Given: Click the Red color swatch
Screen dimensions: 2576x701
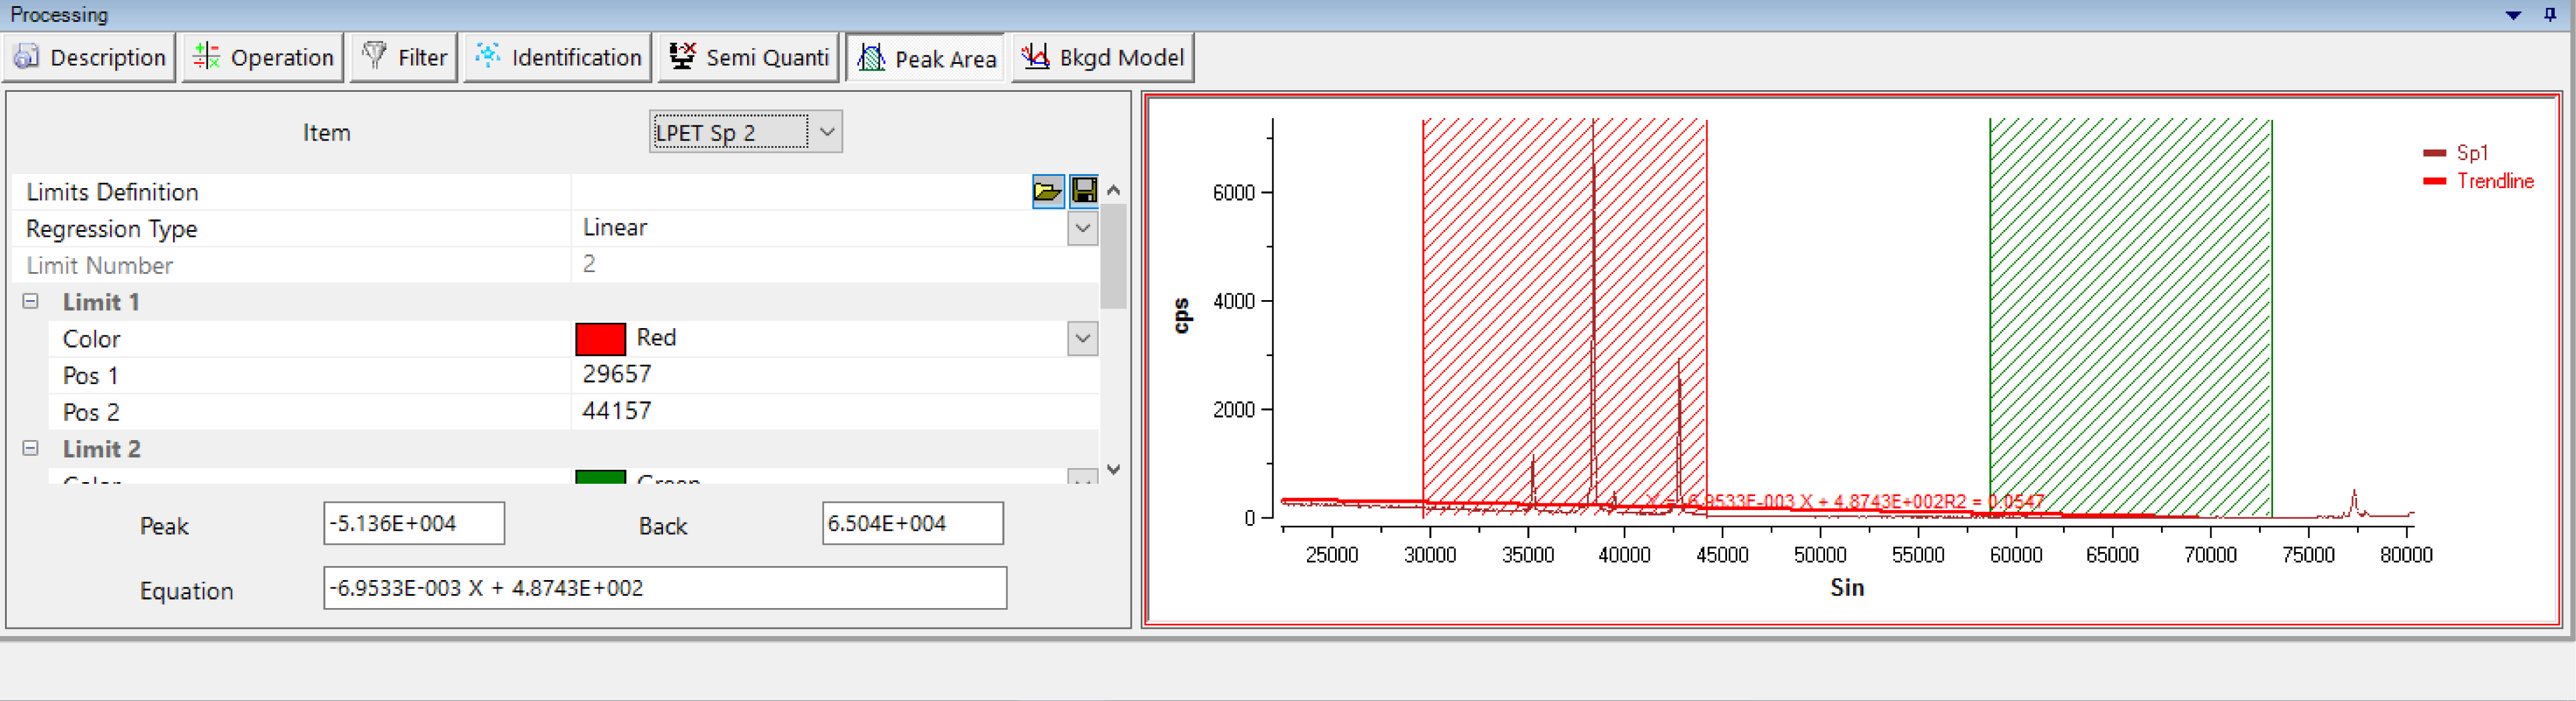Looking at the screenshot, I should (600, 339).
